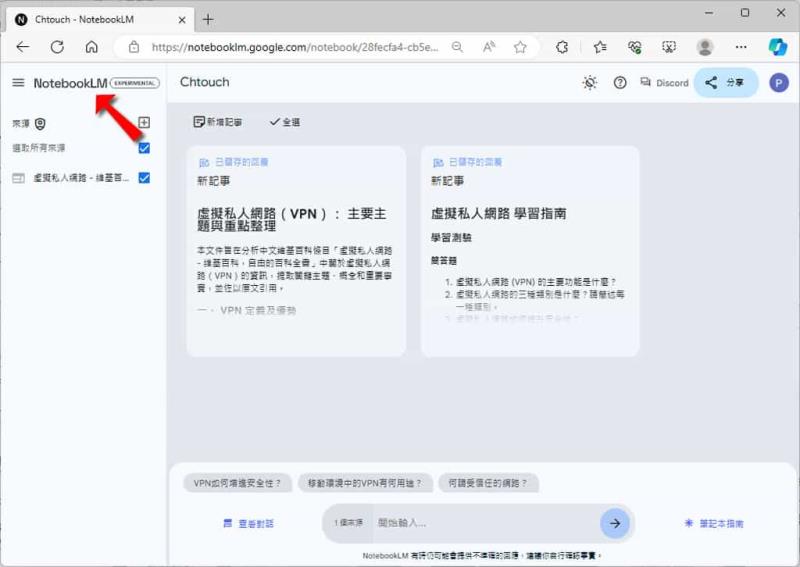800x567 pixels.
Task: Open the help question mark icon
Action: coord(620,83)
